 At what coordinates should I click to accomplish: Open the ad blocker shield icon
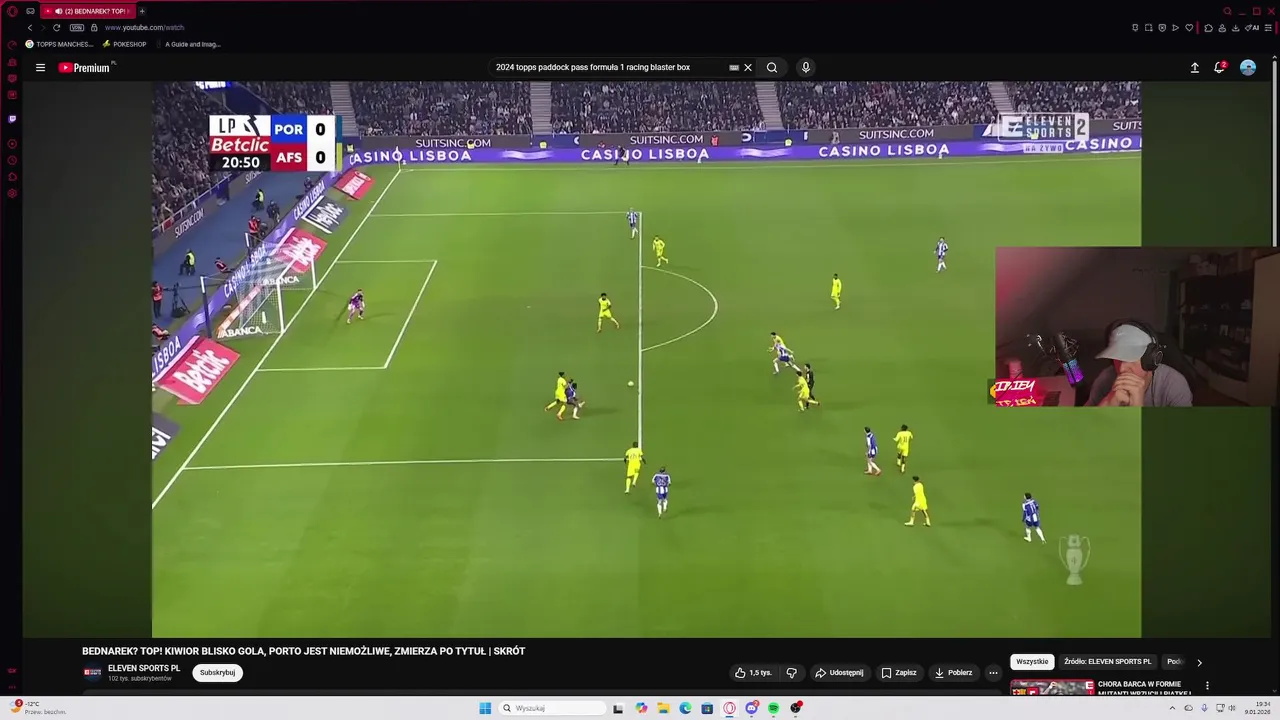pyautogui.click(x=1162, y=28)
